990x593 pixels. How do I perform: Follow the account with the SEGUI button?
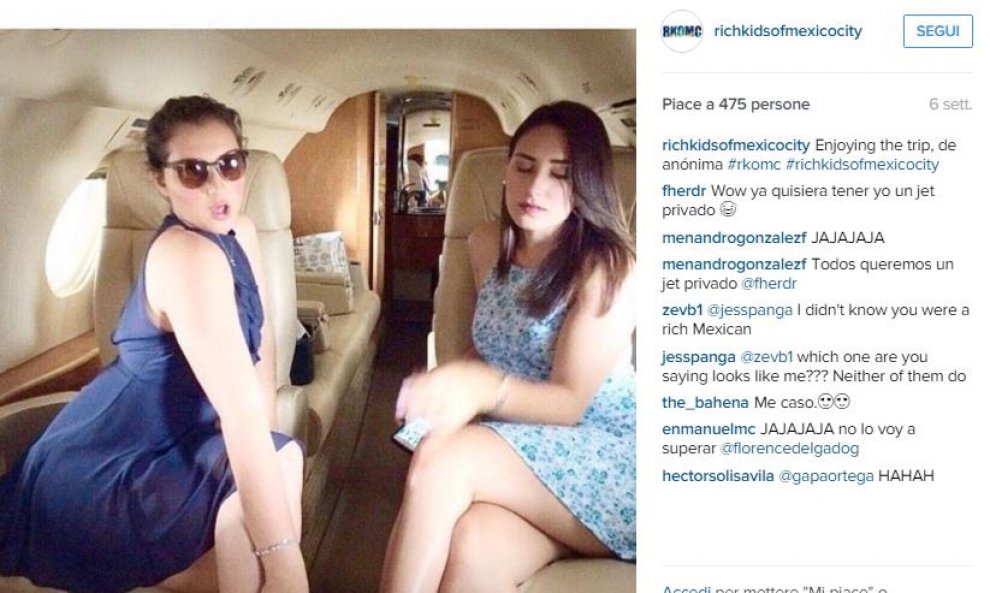(x=938, y=31)
